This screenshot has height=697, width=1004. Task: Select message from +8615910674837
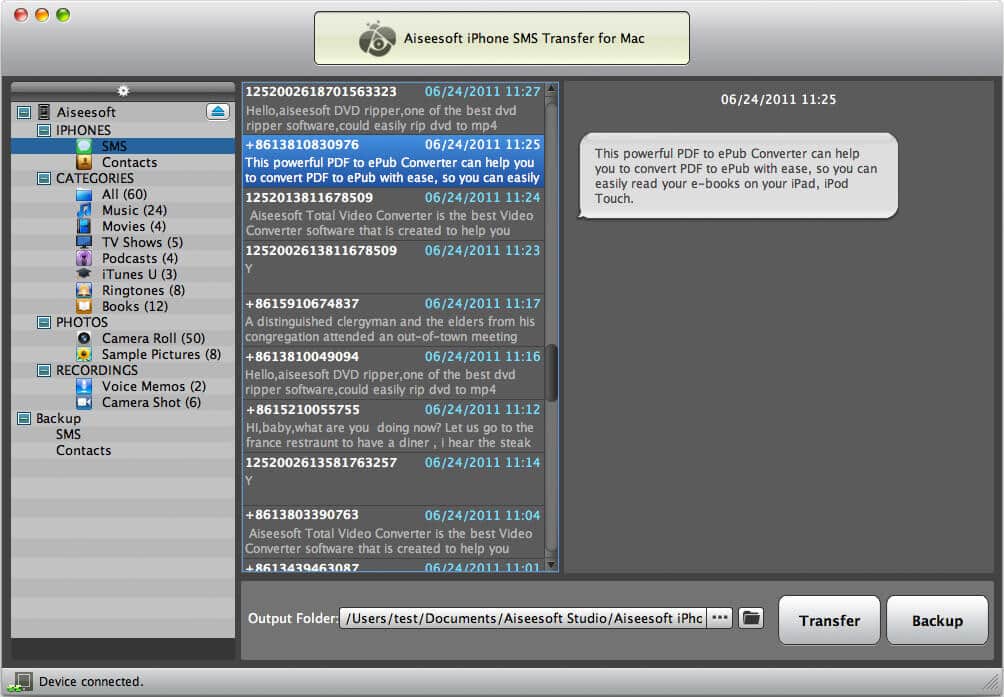393,321
